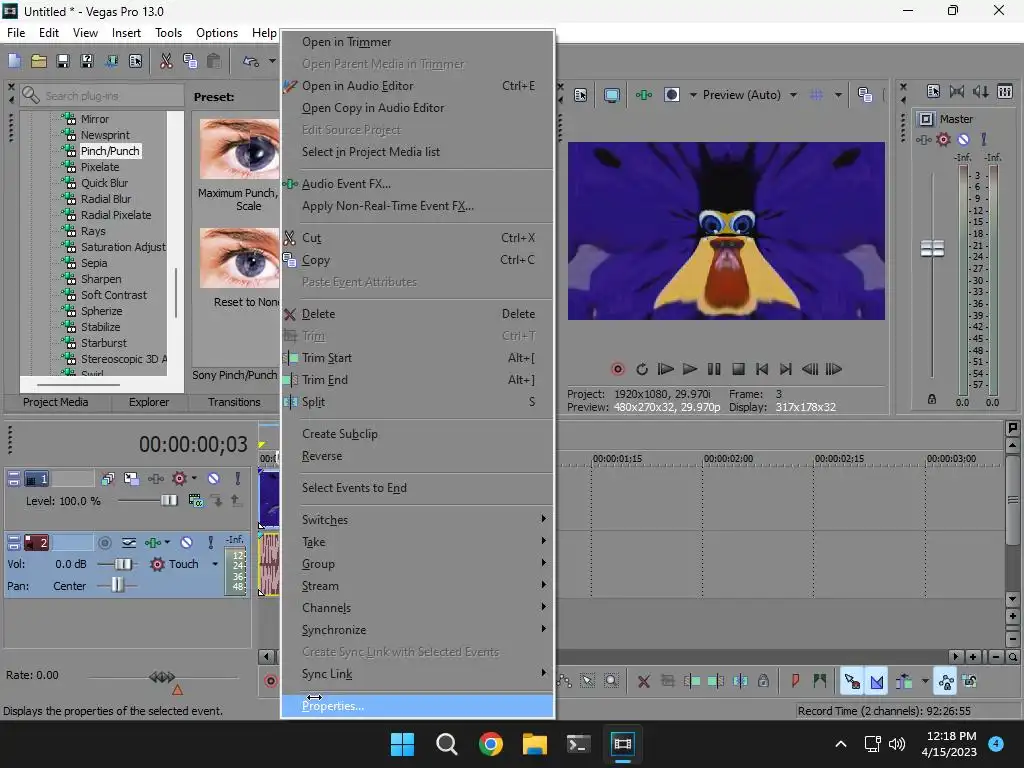The width and height of the screenshot is (1024, 768).
Task: Click Downmix Output icon in mixer
Action: pos(957,91)
